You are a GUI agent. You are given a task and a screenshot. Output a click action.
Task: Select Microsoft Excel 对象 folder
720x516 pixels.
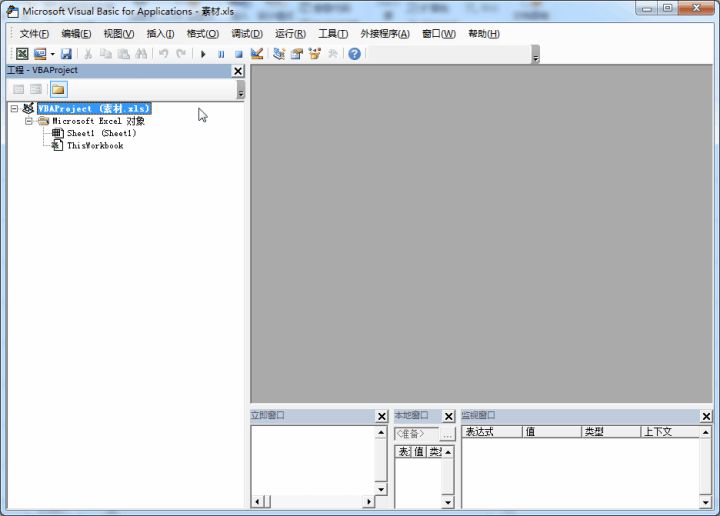tap(98, 121)
